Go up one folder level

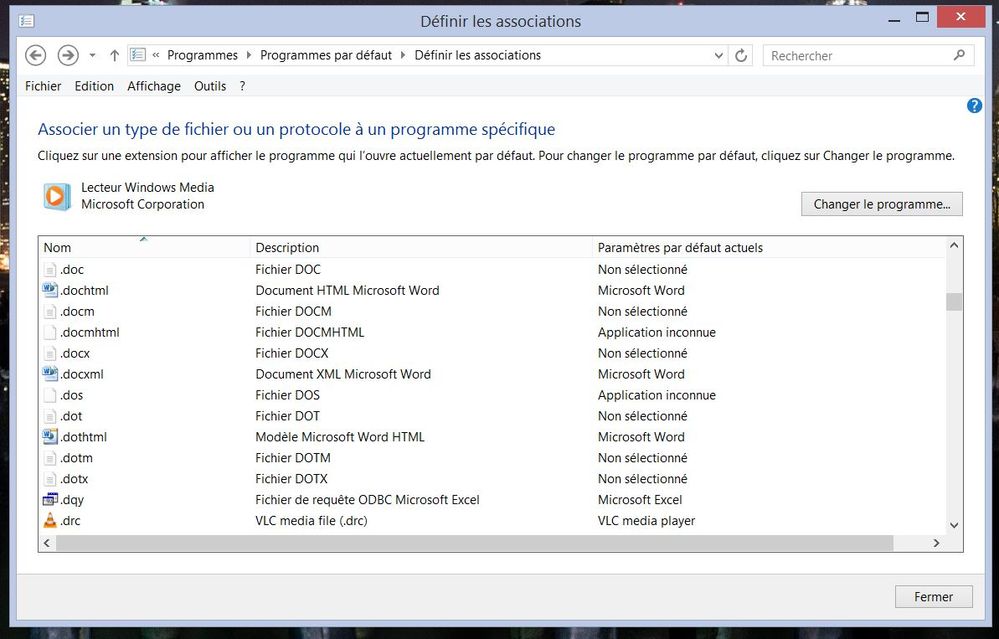[x=114, y=56]
